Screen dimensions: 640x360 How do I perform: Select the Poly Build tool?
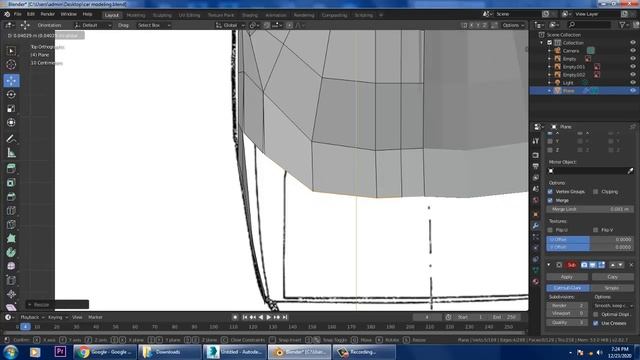tap(11, 238)
